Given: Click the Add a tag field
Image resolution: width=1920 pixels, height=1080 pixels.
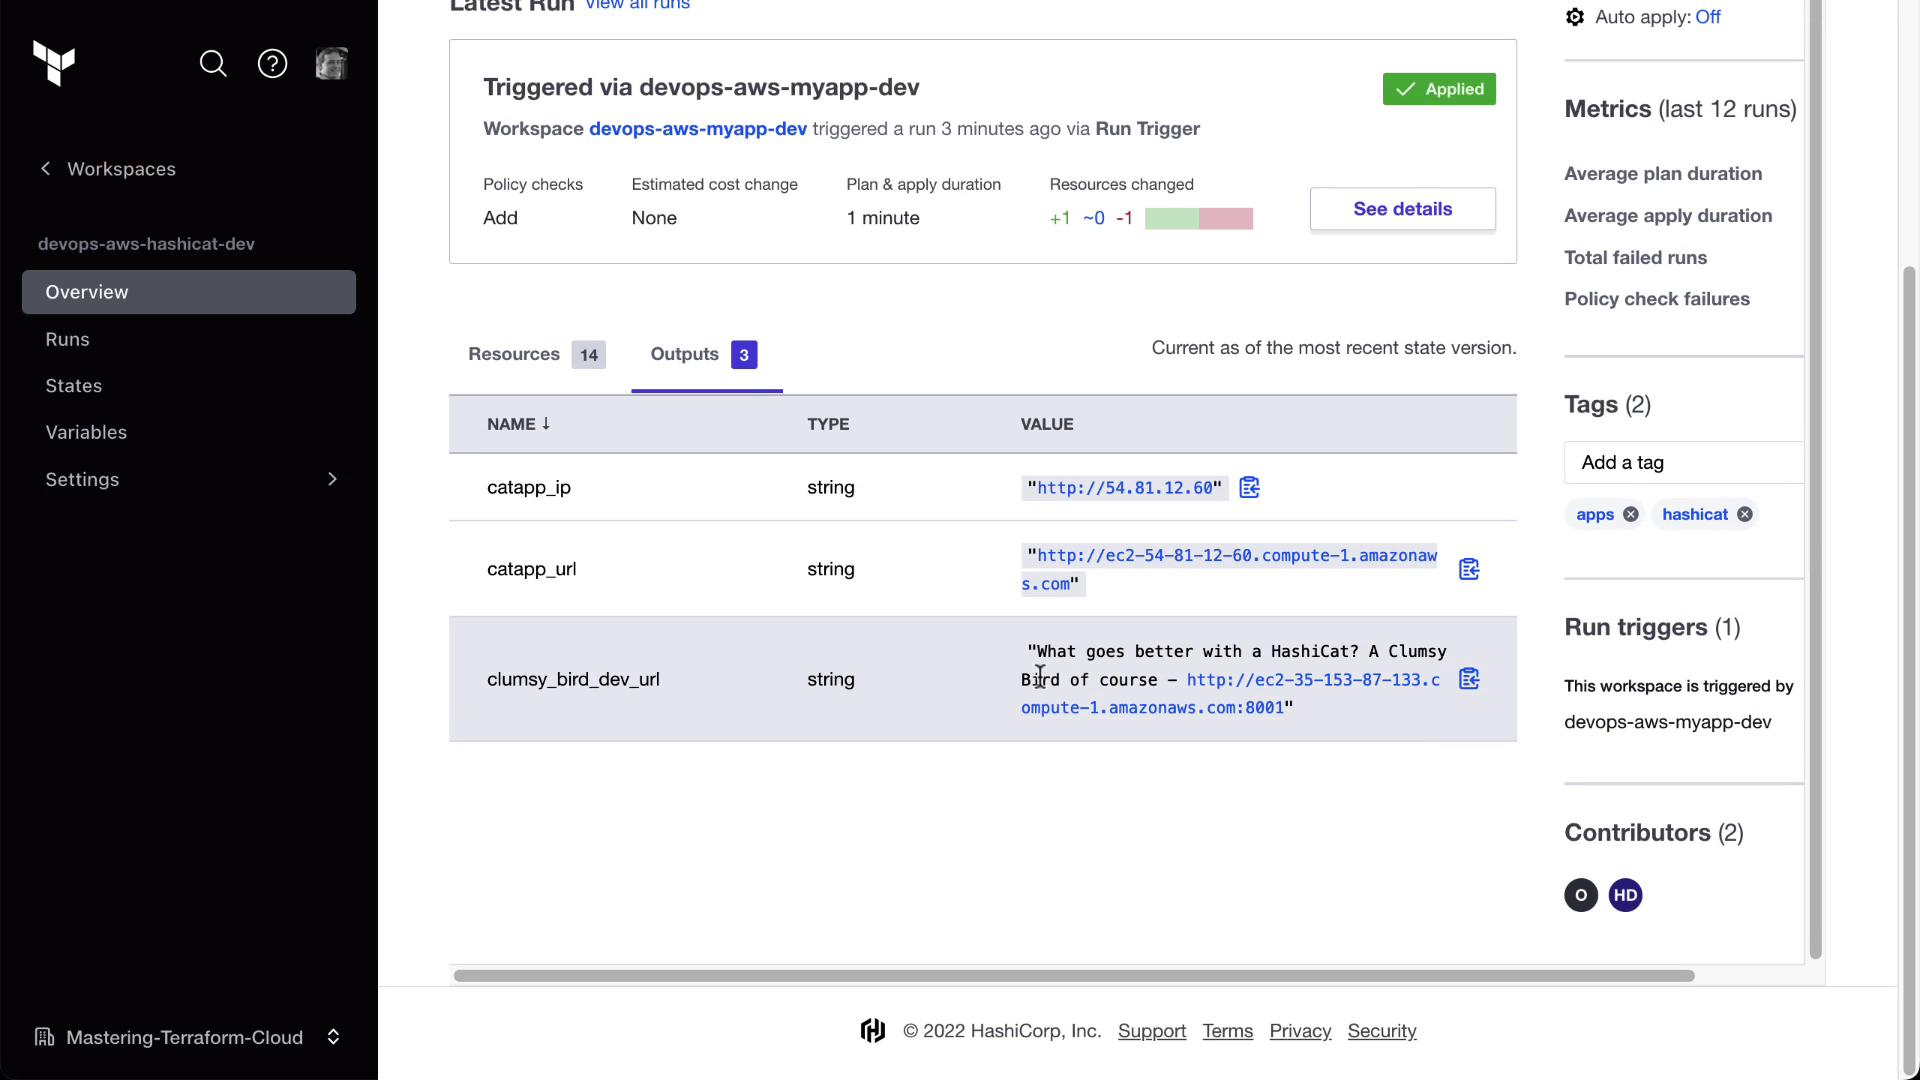Looking at the screenshot, I should click(x=1685, y=462).
